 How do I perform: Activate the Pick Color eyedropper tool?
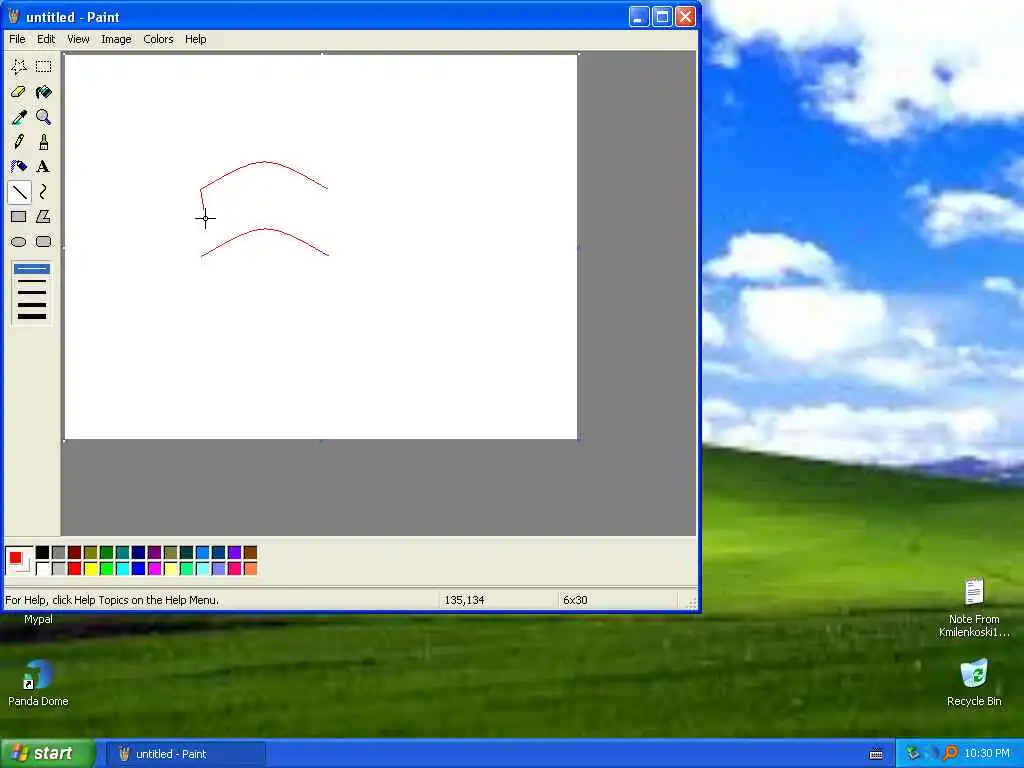point(19,117)
